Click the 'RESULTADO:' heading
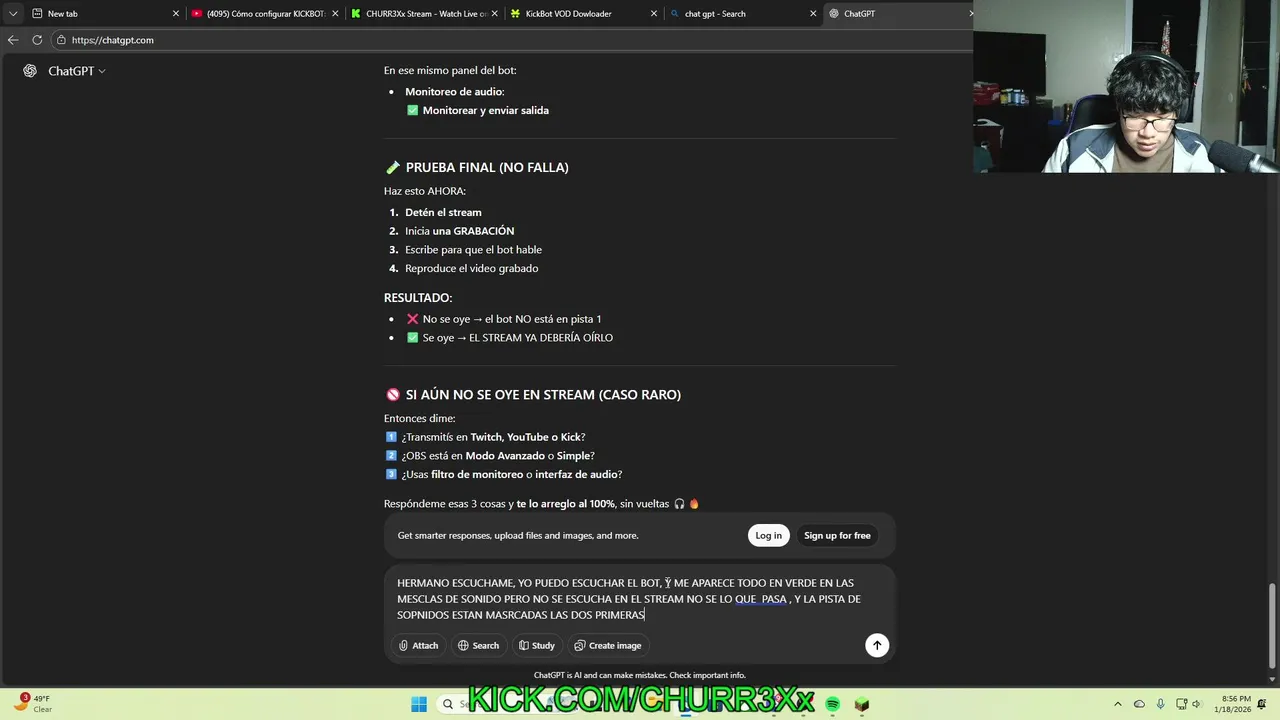The width and height of the screenshot is (1280, 720). click(418, 298)
